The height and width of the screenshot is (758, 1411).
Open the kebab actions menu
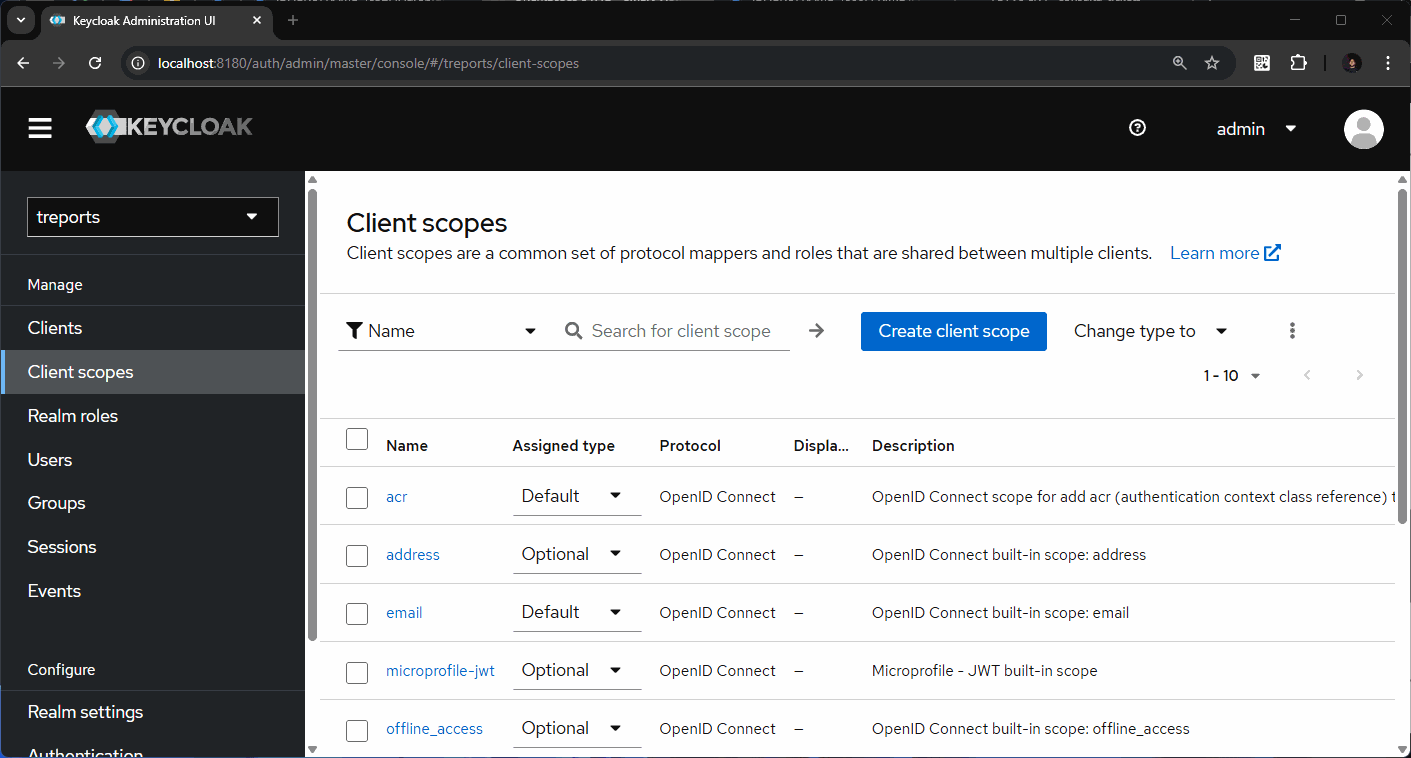(x=1292, y=331)
